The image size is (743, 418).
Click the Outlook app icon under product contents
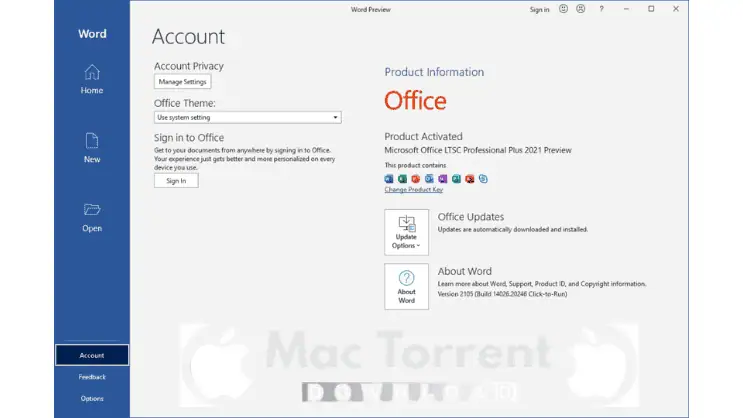click(429, 179)
